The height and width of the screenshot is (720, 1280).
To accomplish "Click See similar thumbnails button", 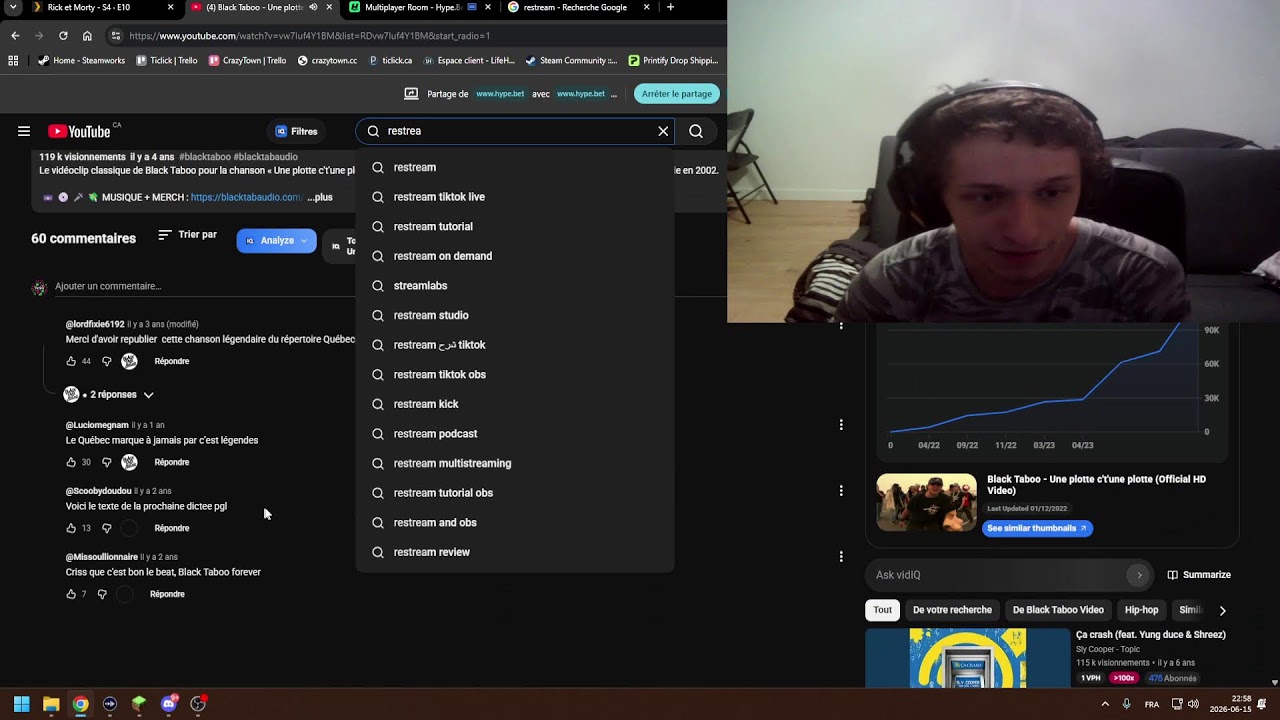I will [x=1037, y=528].
